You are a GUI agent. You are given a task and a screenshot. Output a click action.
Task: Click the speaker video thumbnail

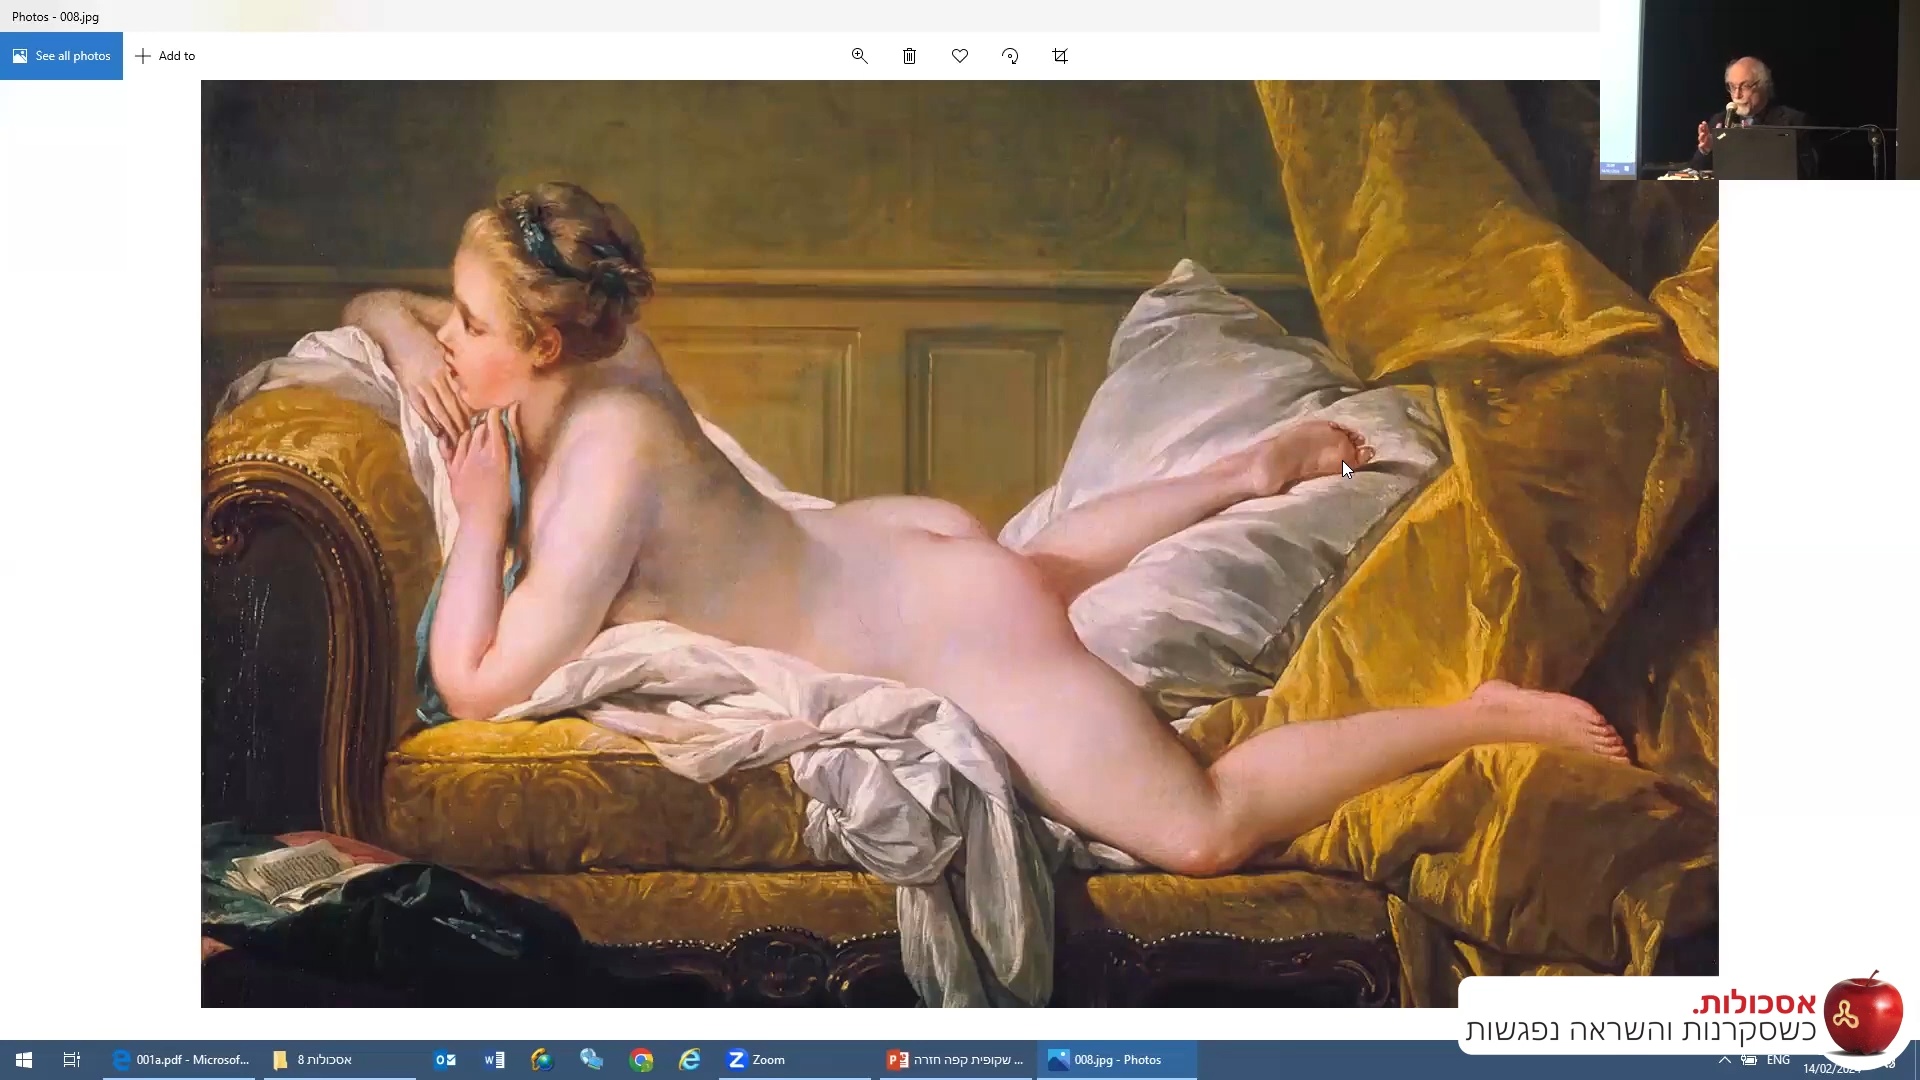tap(1760, 90)
